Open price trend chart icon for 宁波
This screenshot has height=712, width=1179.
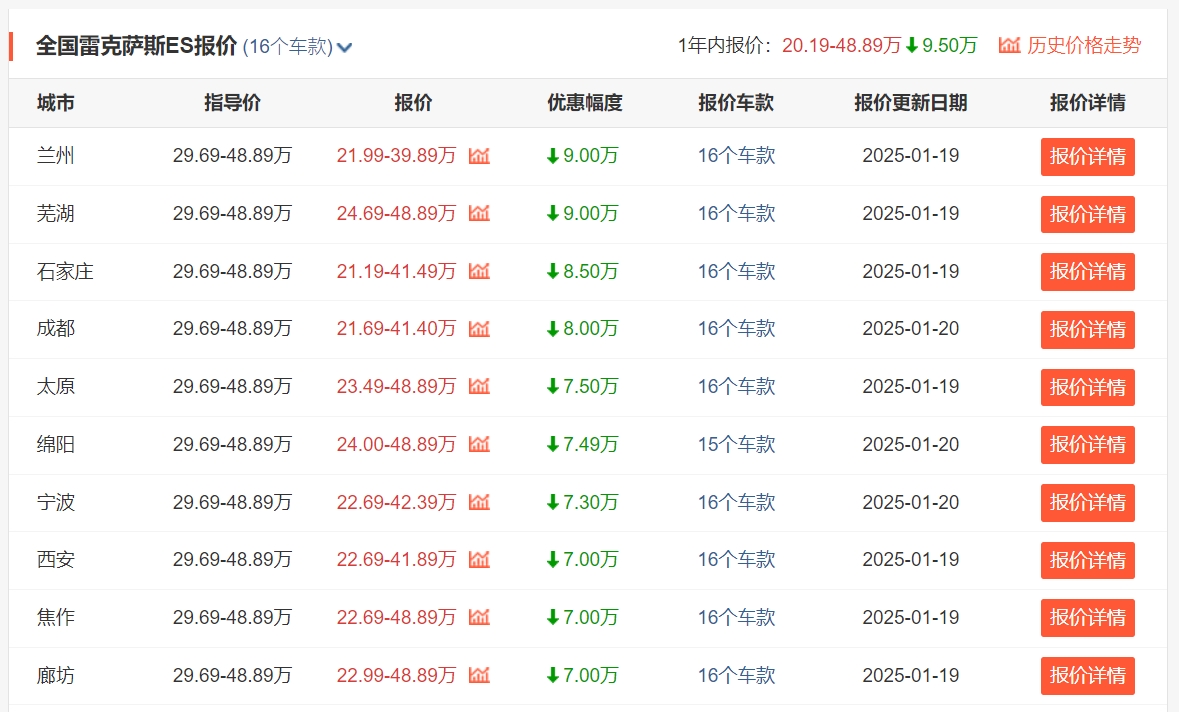[x=479, y=502]
